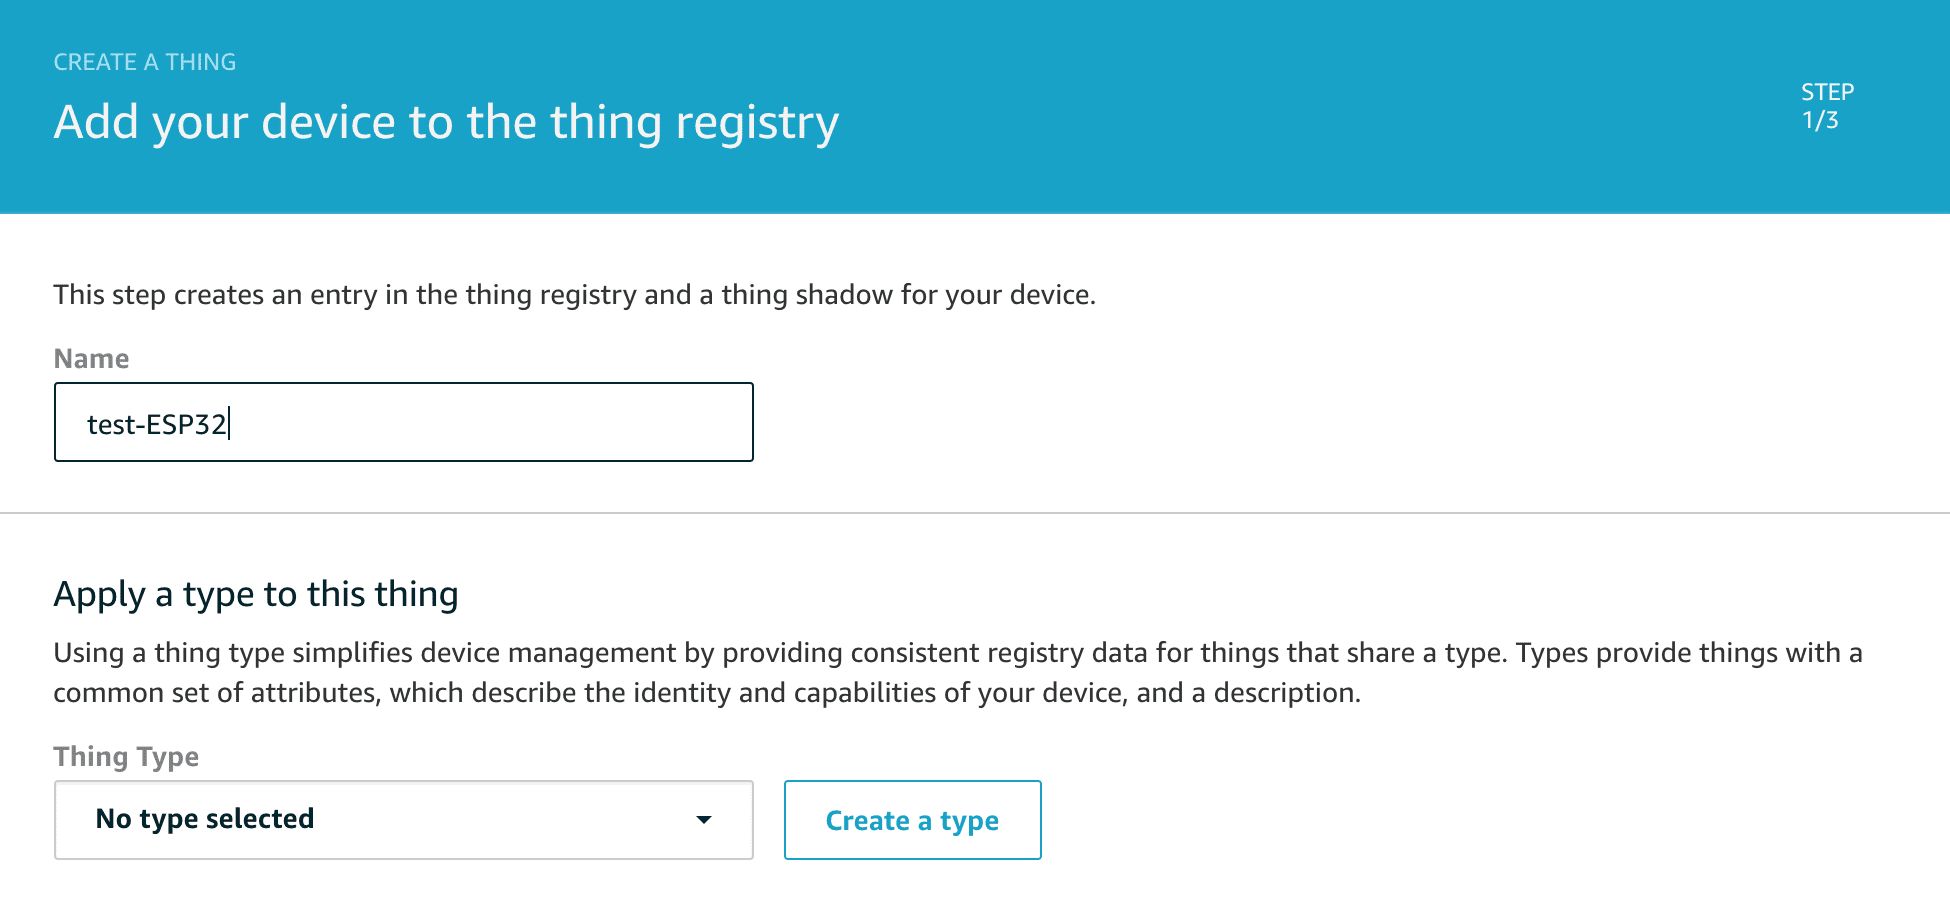1950x916 pixels.
Task: Click the 'Create a type' button
Action: click(x=912, y=819)
